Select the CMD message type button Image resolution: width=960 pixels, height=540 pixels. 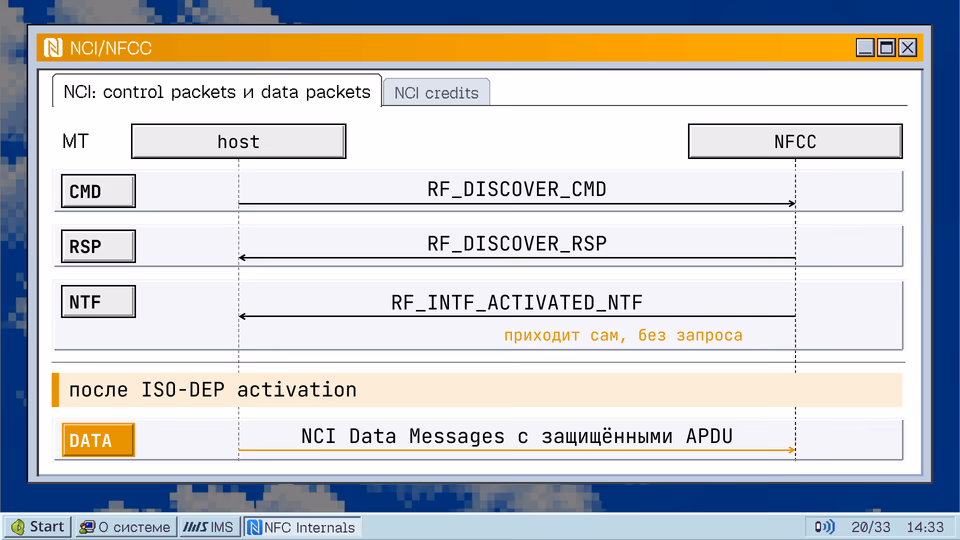click(98, 191)
